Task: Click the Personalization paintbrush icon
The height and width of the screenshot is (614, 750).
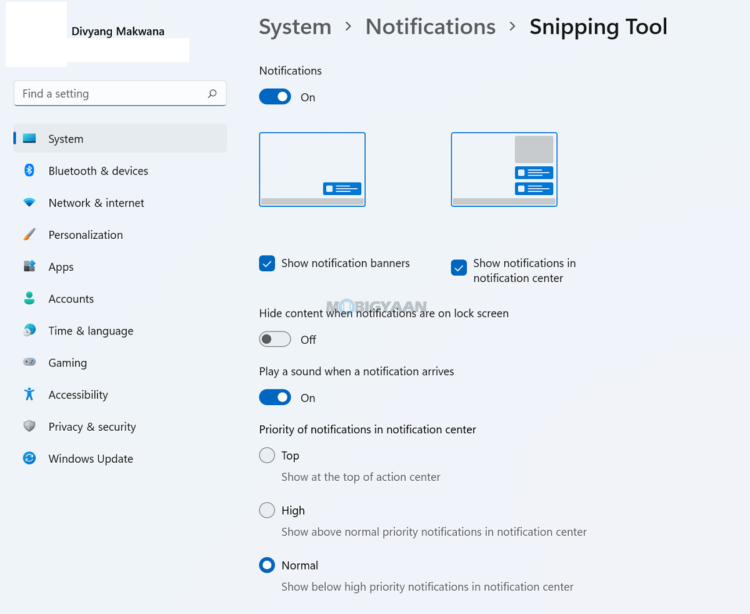Action: pyautogui.click(x=29, y=234)
